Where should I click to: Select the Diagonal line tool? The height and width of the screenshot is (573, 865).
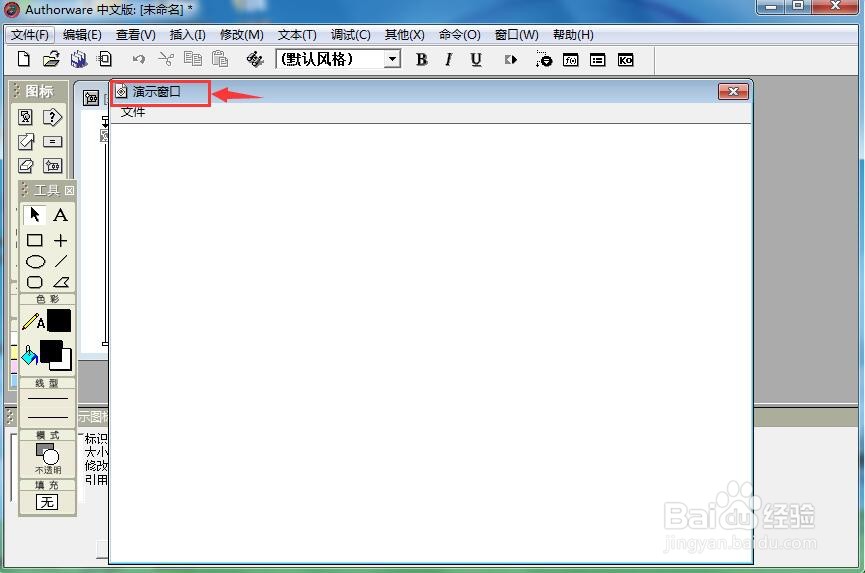click(x=61, y=261)
